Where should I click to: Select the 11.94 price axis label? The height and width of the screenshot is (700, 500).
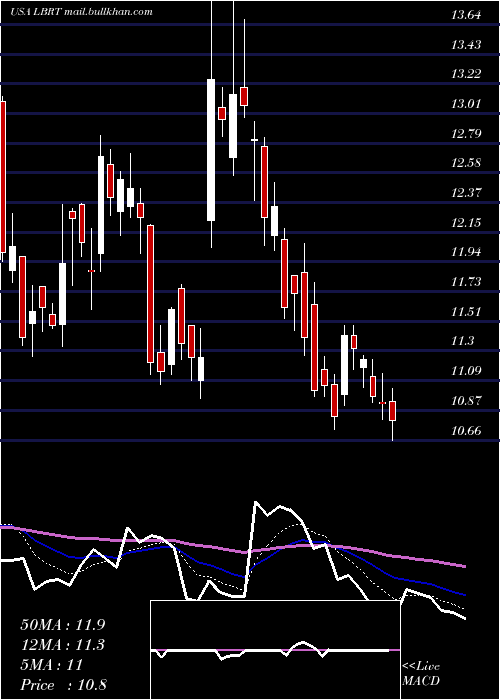coord(466,252)
